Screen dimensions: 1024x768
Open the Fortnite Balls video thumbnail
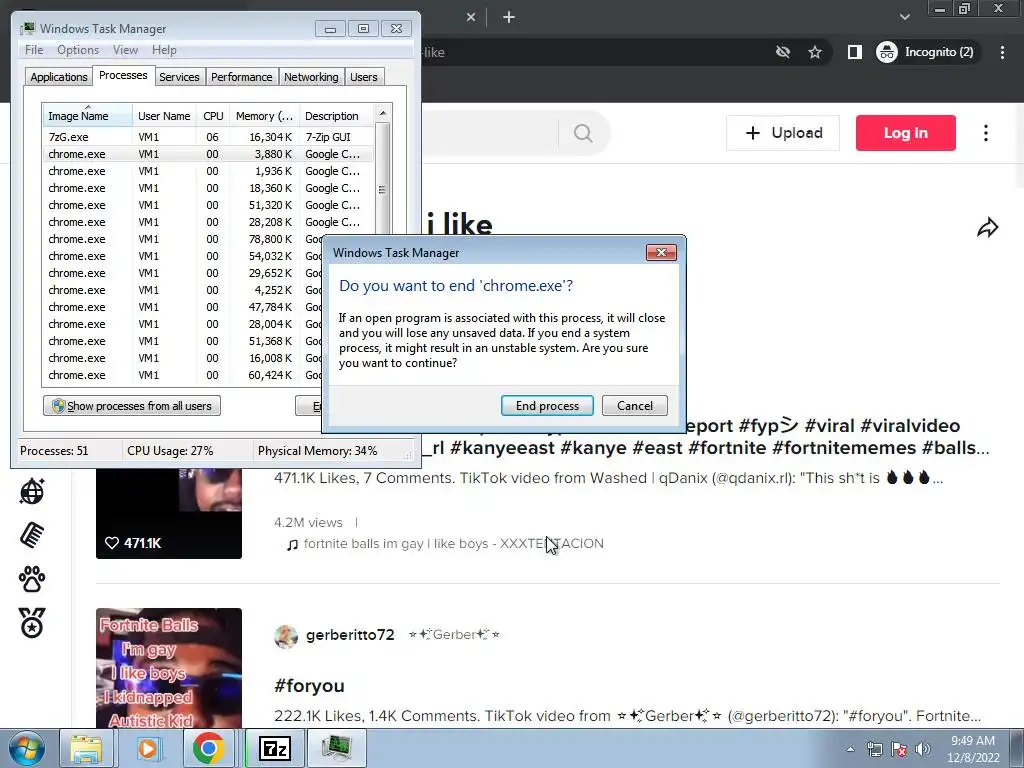pyautogui.click(x=168, y=669)
